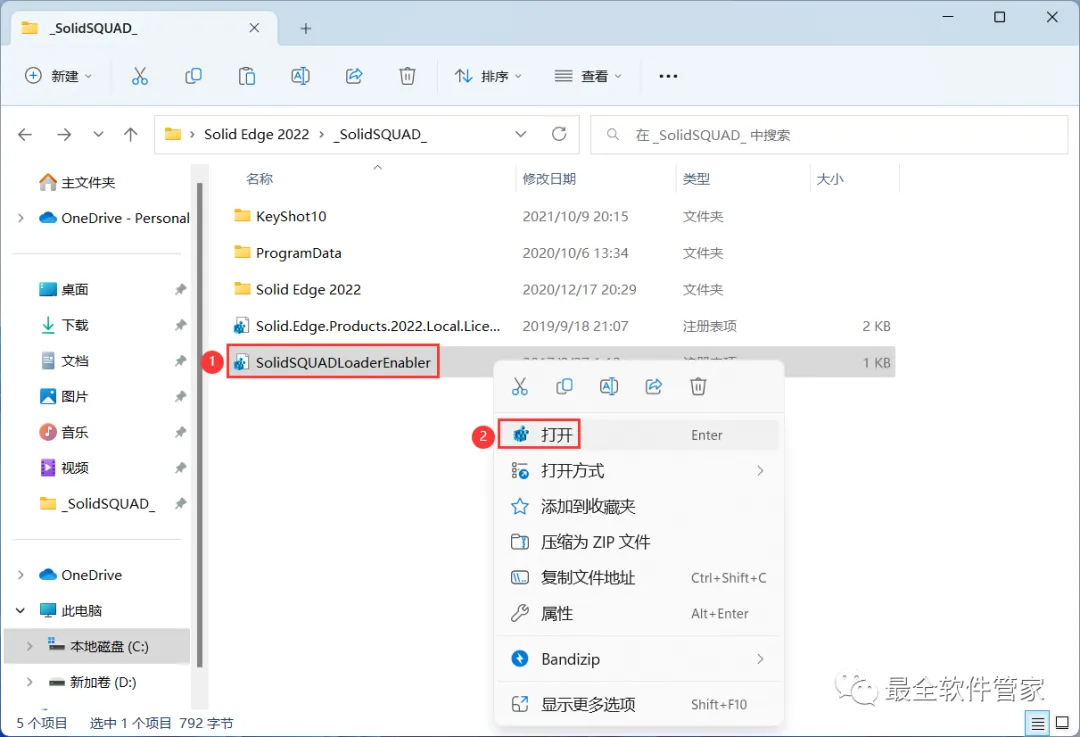1080x737 pixels.
Task: Close the _SolidSQUAD_ tab
Action: (x=254, y=28)
